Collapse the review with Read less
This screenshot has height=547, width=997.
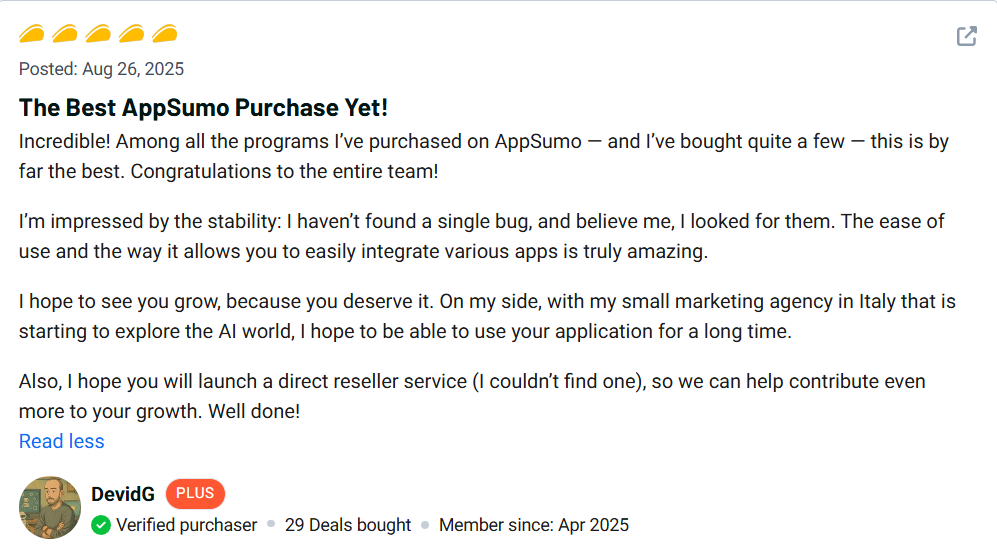click(x=61, y=441)
